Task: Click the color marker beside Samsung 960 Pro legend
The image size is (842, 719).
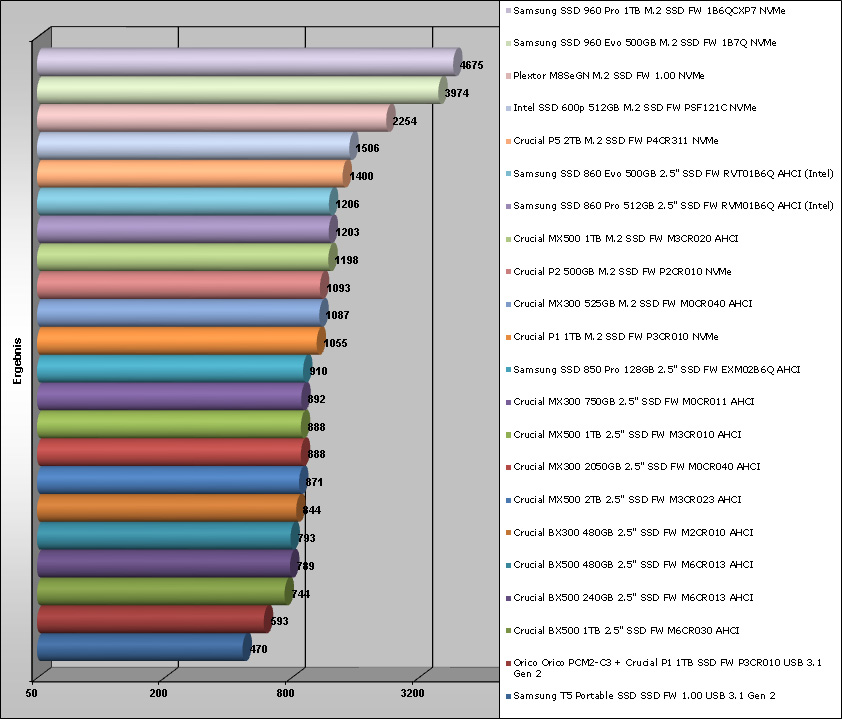Action: click(x=508, y=11)
